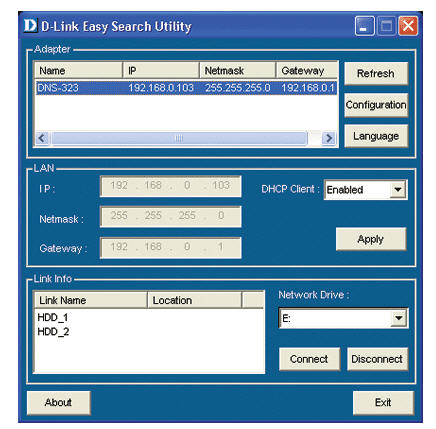Click the right scroll arrow in the adapter list
Screen dimensions: 436x429
329,138
